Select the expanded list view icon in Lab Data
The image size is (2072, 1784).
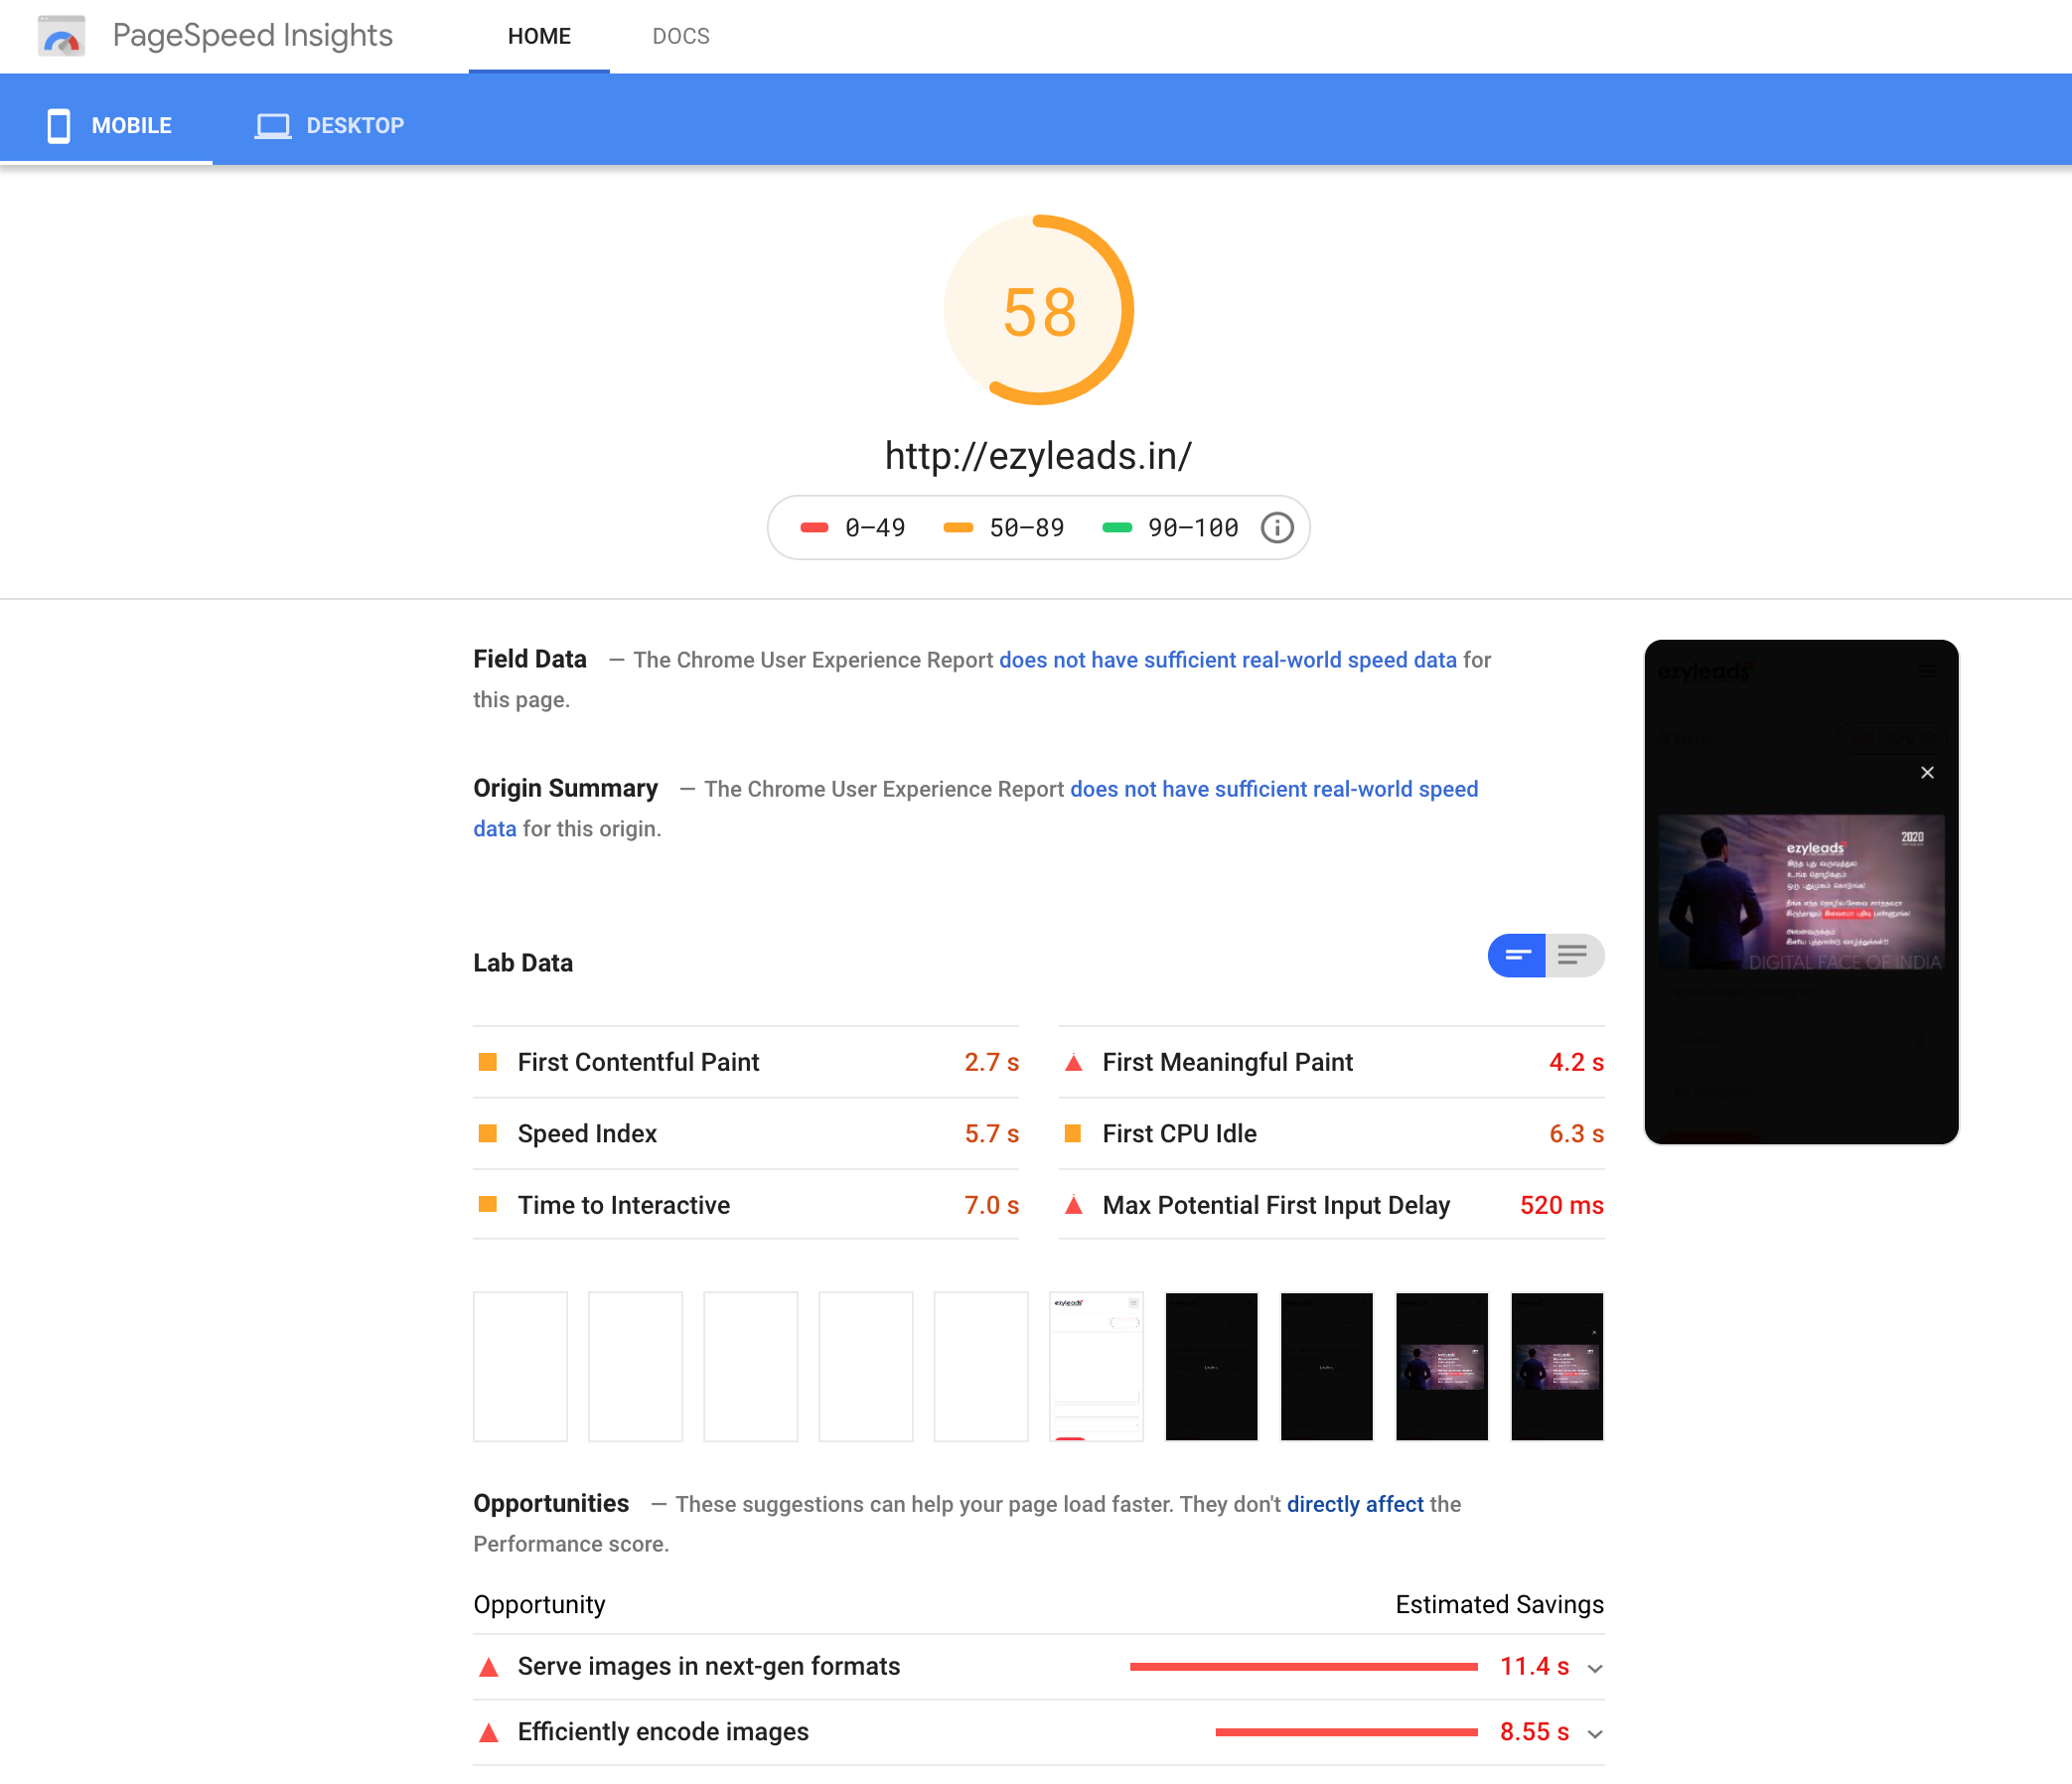1575,955
